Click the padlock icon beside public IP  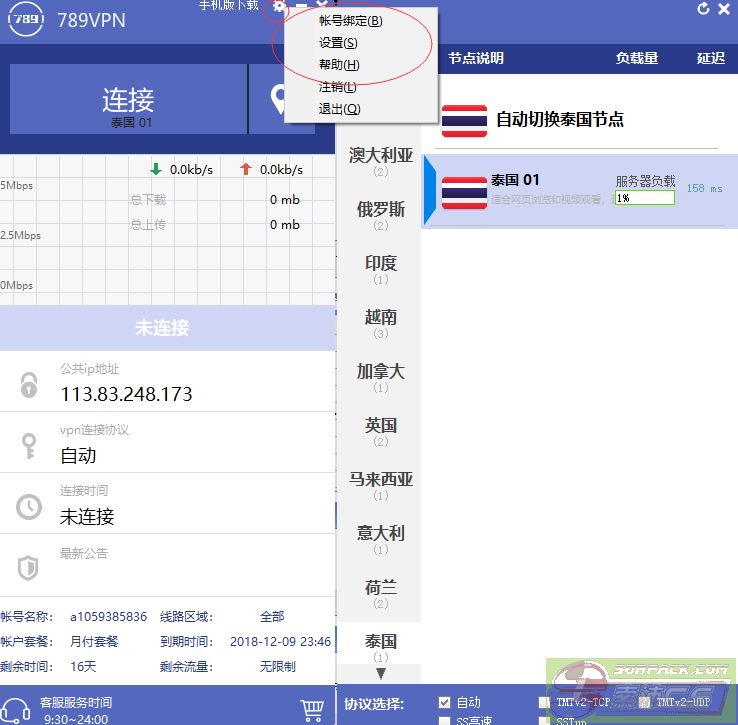click(29, 385)
